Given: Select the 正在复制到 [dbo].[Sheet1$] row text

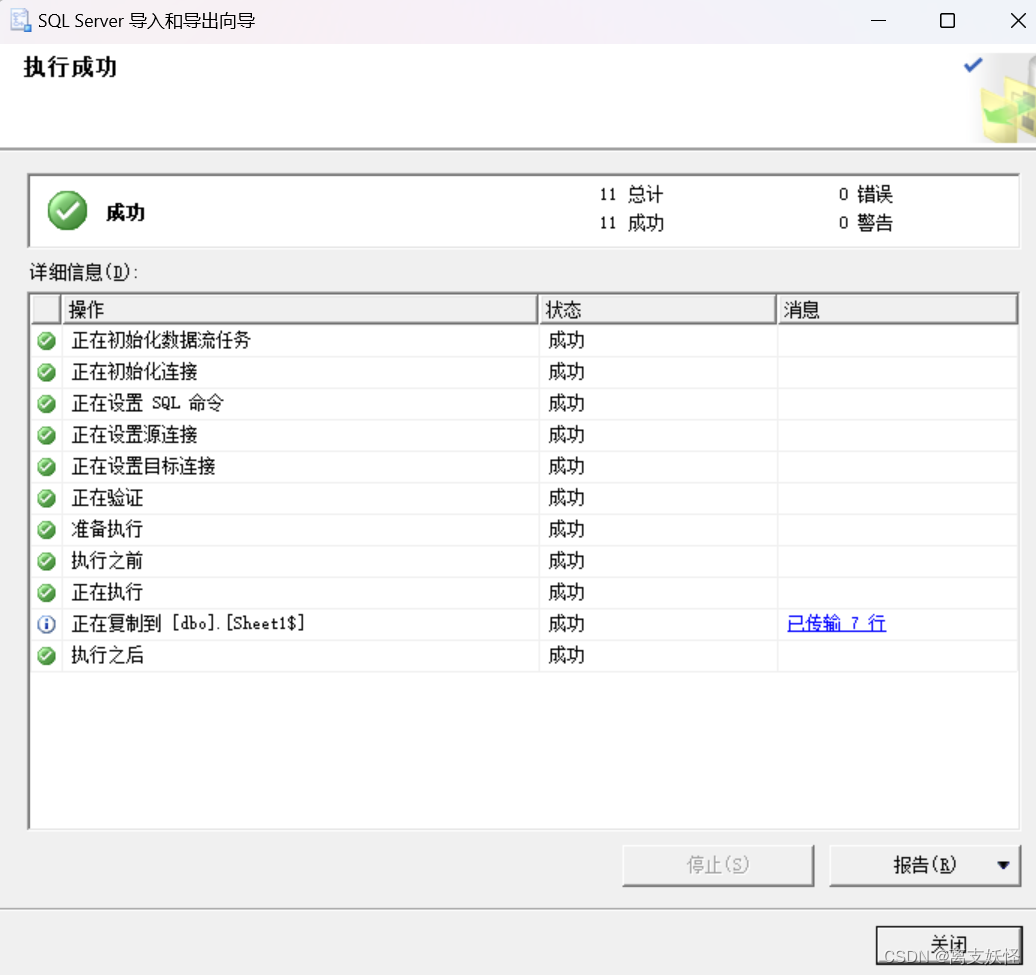Looking at the screenshot, I should tap(188, 623).
